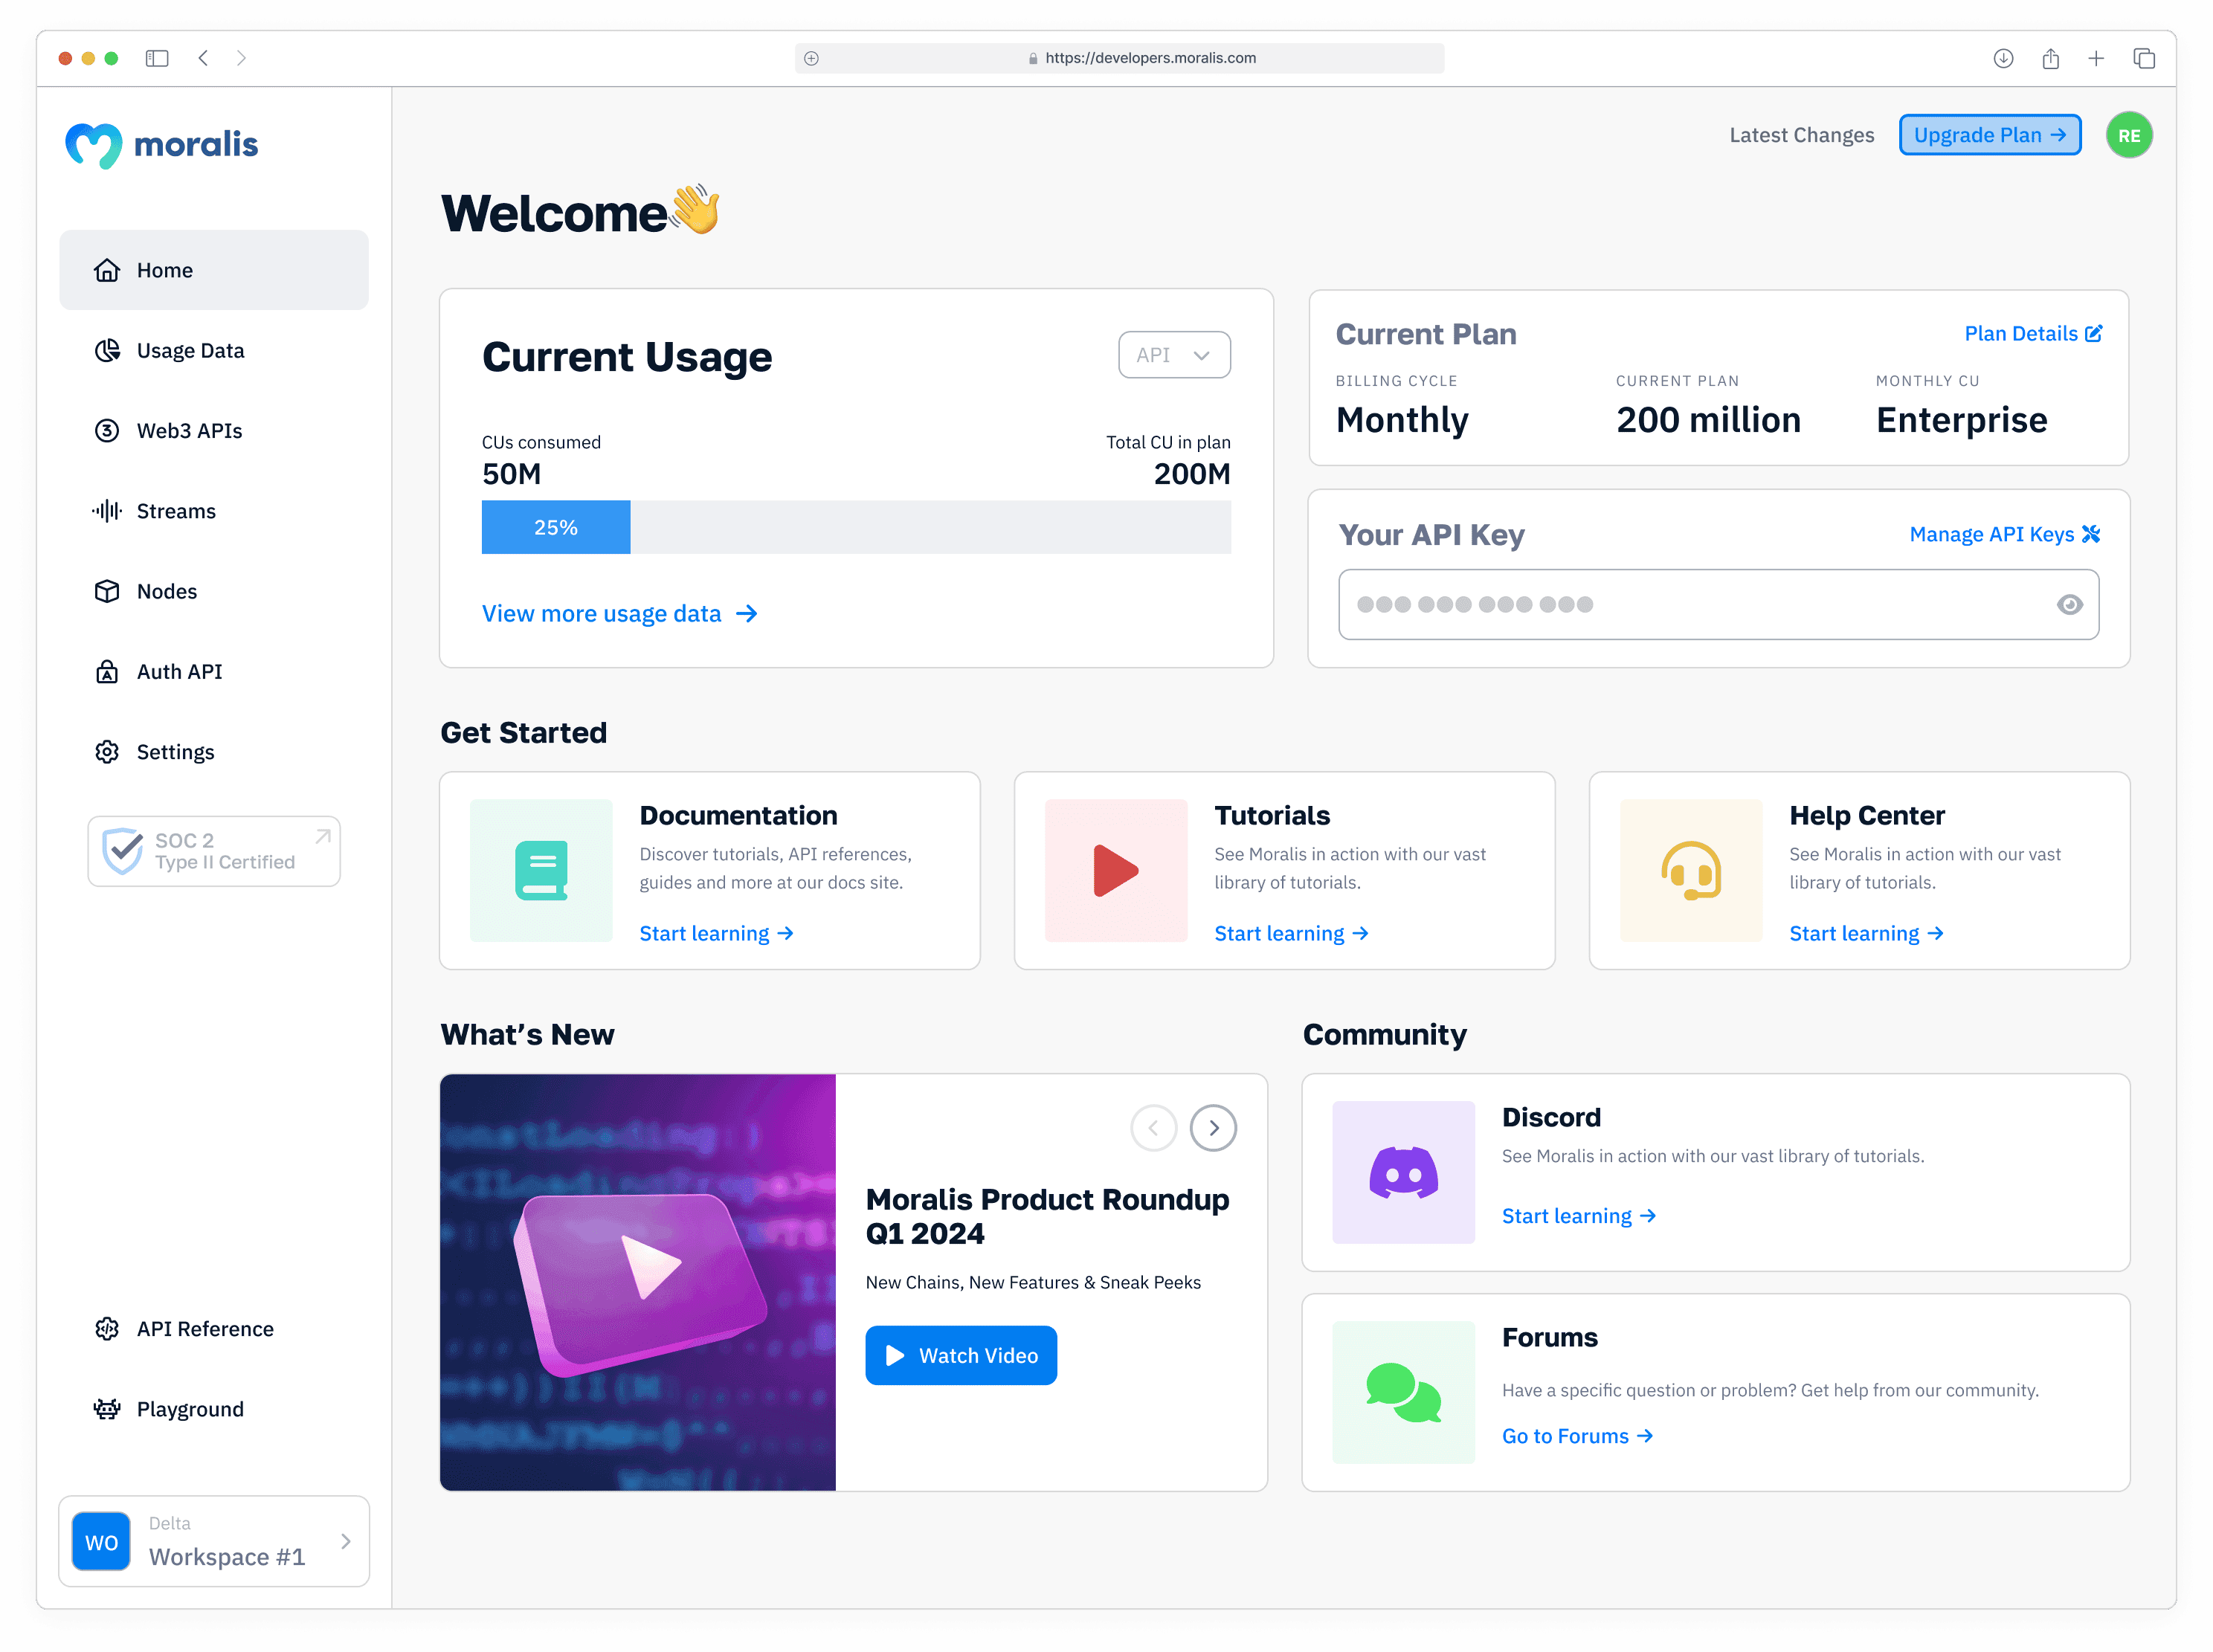
Task: Click the WO workspace badge
Action: 101,1541
